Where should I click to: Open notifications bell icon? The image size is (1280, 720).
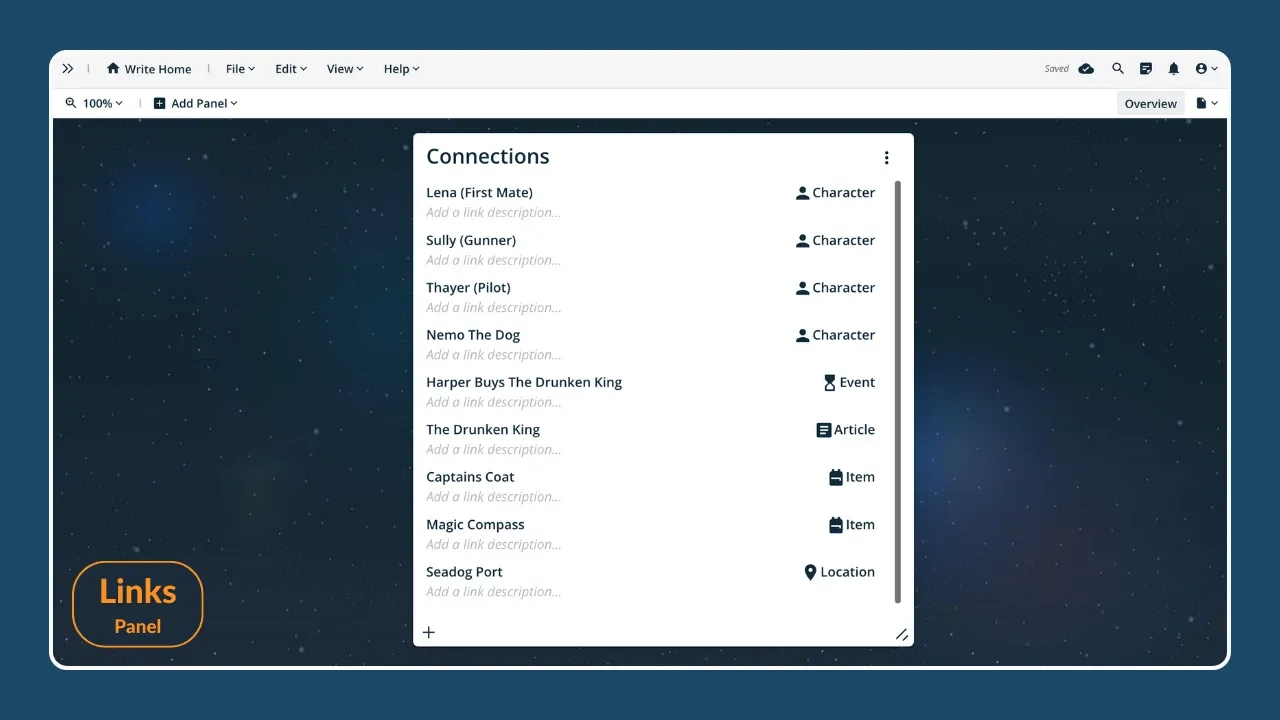pyautogui.click(x=1174, y=69)
